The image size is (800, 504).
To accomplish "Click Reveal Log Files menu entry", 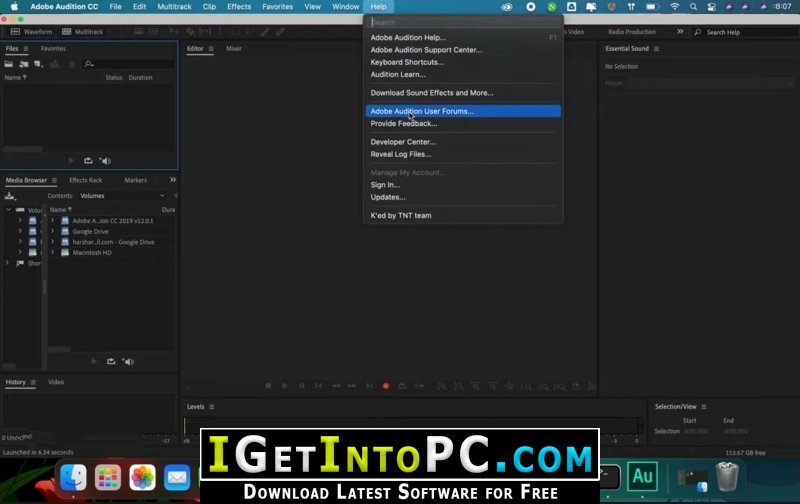I will (401, 154).
